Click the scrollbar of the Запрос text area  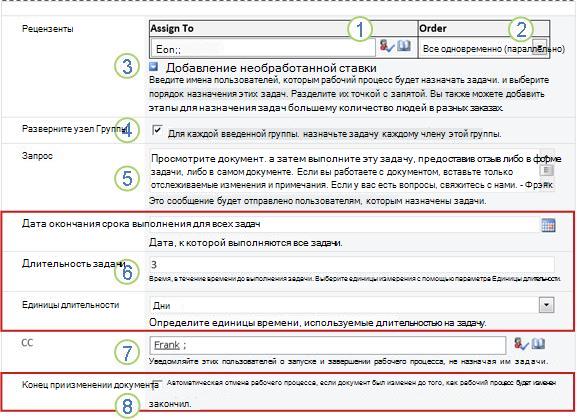[x=547, y=170]
